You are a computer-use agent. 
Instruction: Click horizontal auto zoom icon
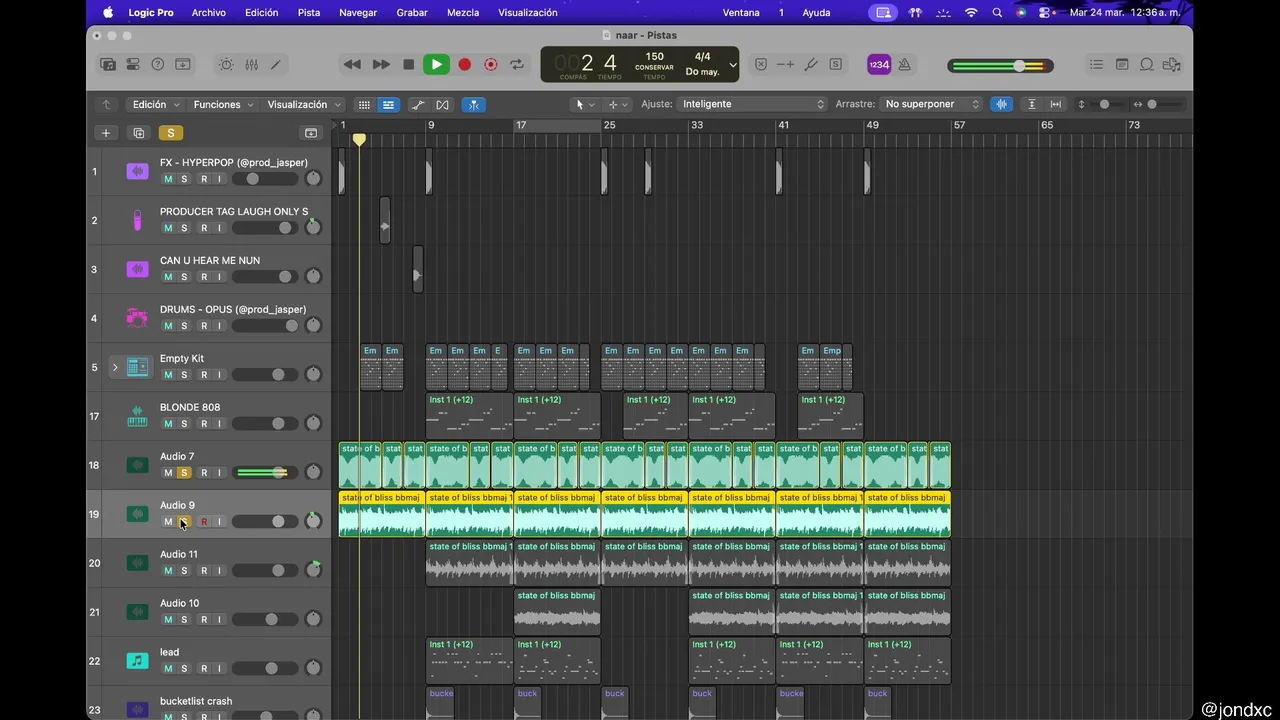(x=1055, y=104)
